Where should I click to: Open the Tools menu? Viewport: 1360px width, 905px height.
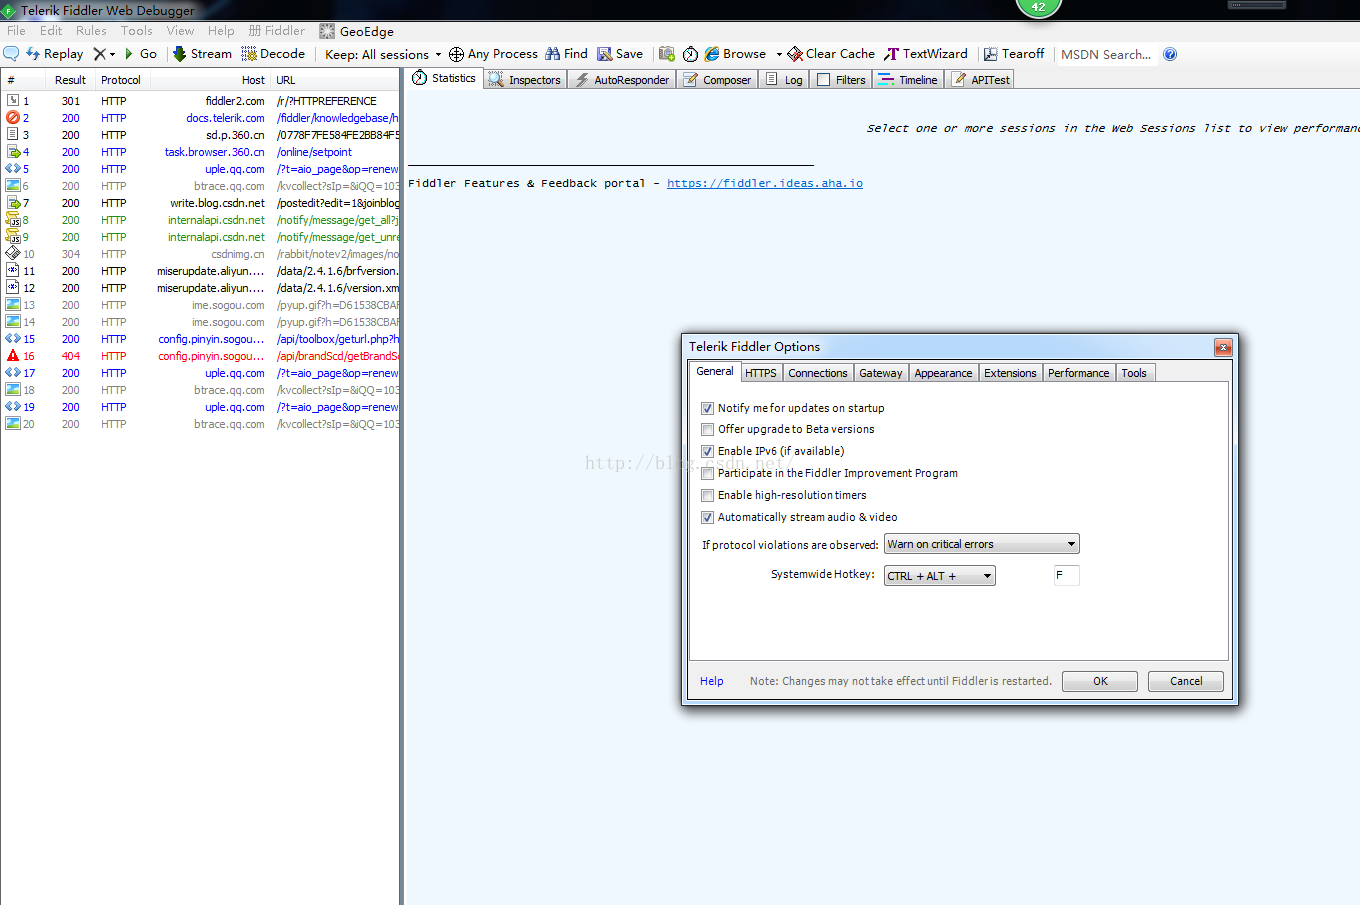pos(137,31)
